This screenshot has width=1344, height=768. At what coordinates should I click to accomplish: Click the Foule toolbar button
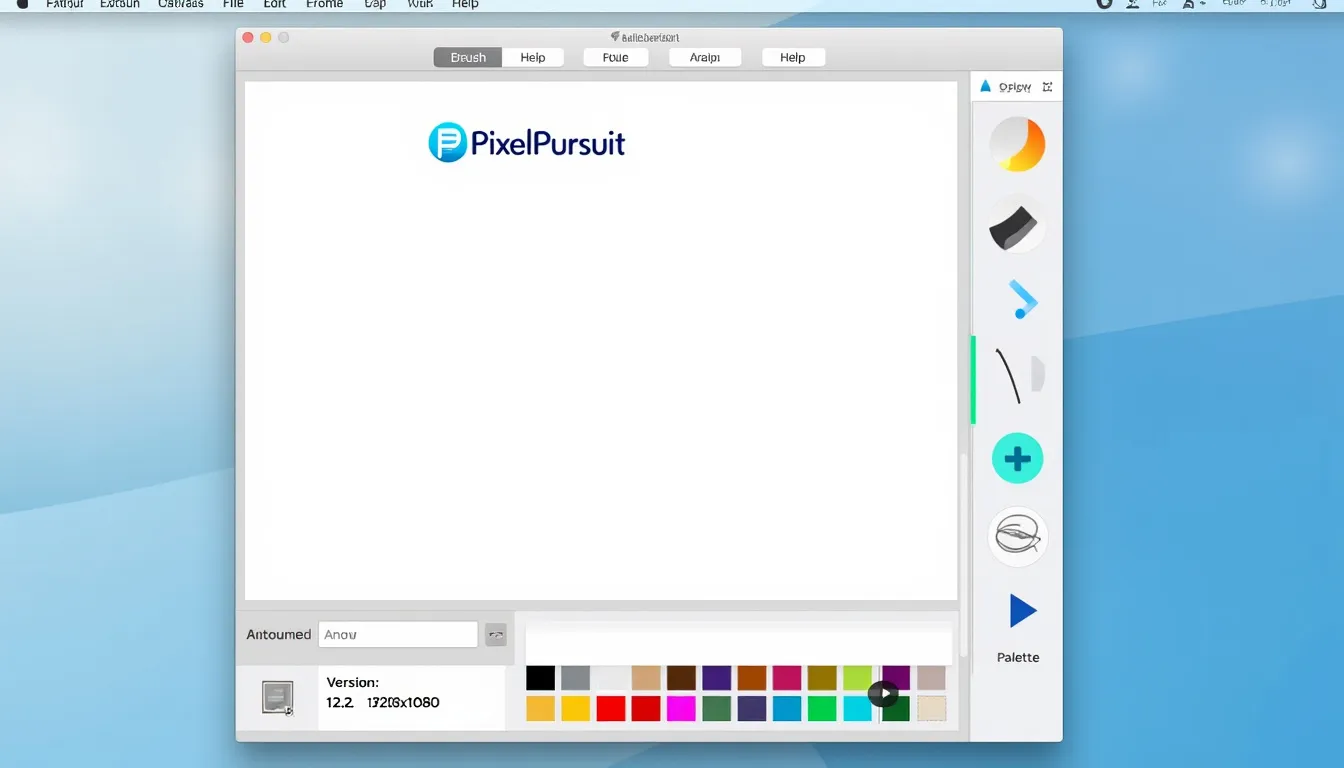[x=616, y=58]
